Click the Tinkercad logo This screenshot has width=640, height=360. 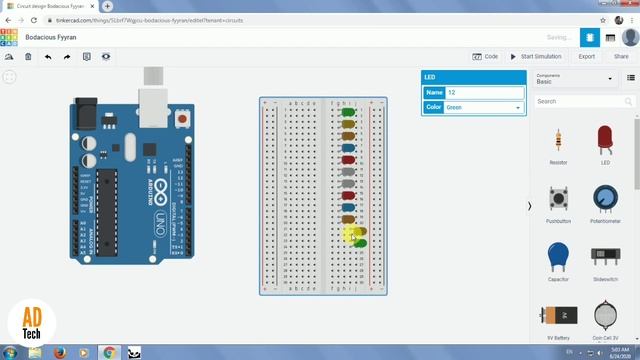[x=9, y=37]
